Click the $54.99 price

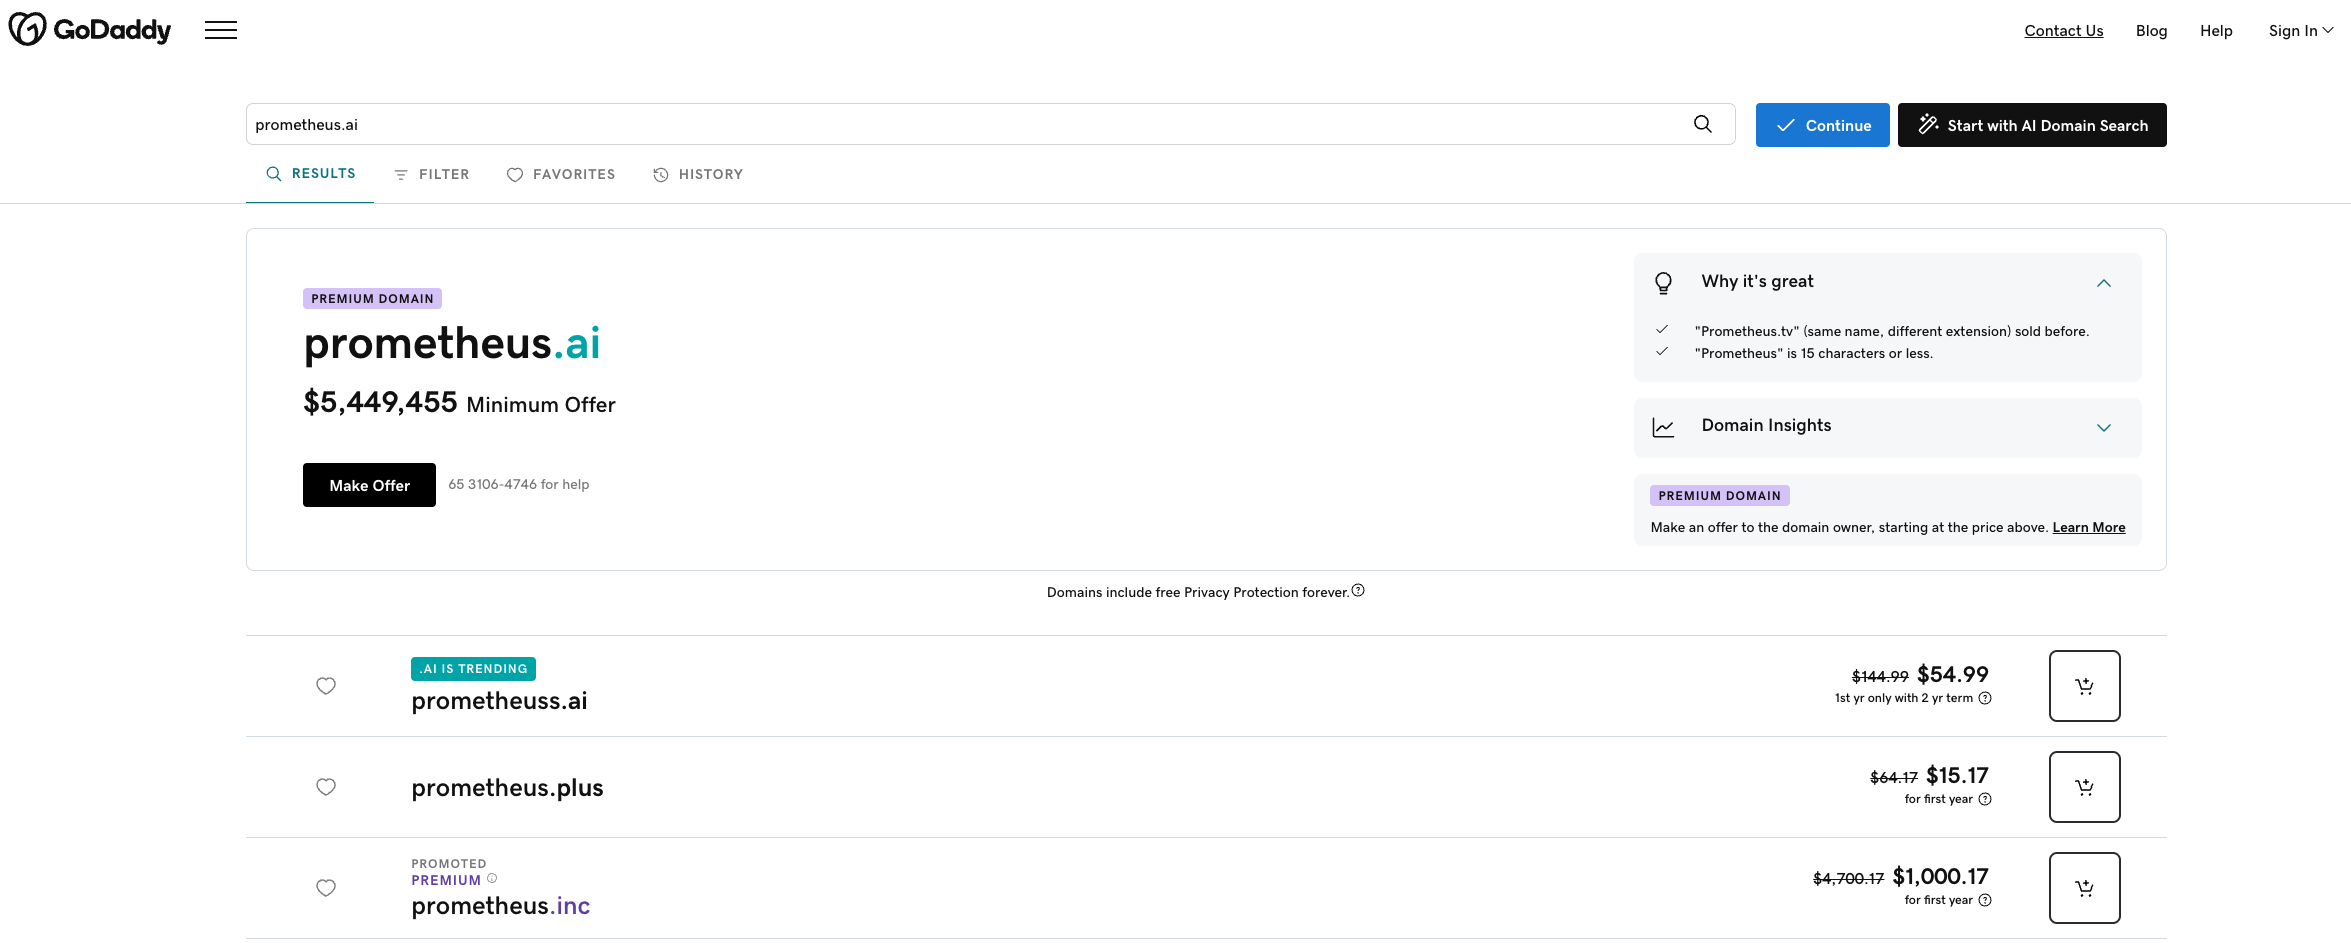(1952, 675)
